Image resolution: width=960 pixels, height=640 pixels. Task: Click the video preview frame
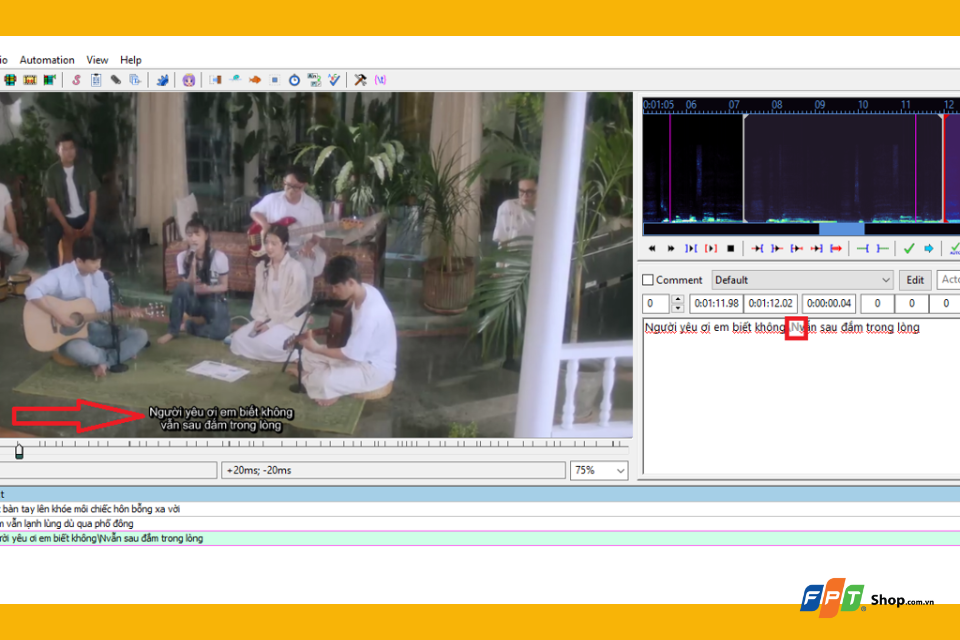pos(316,265)
